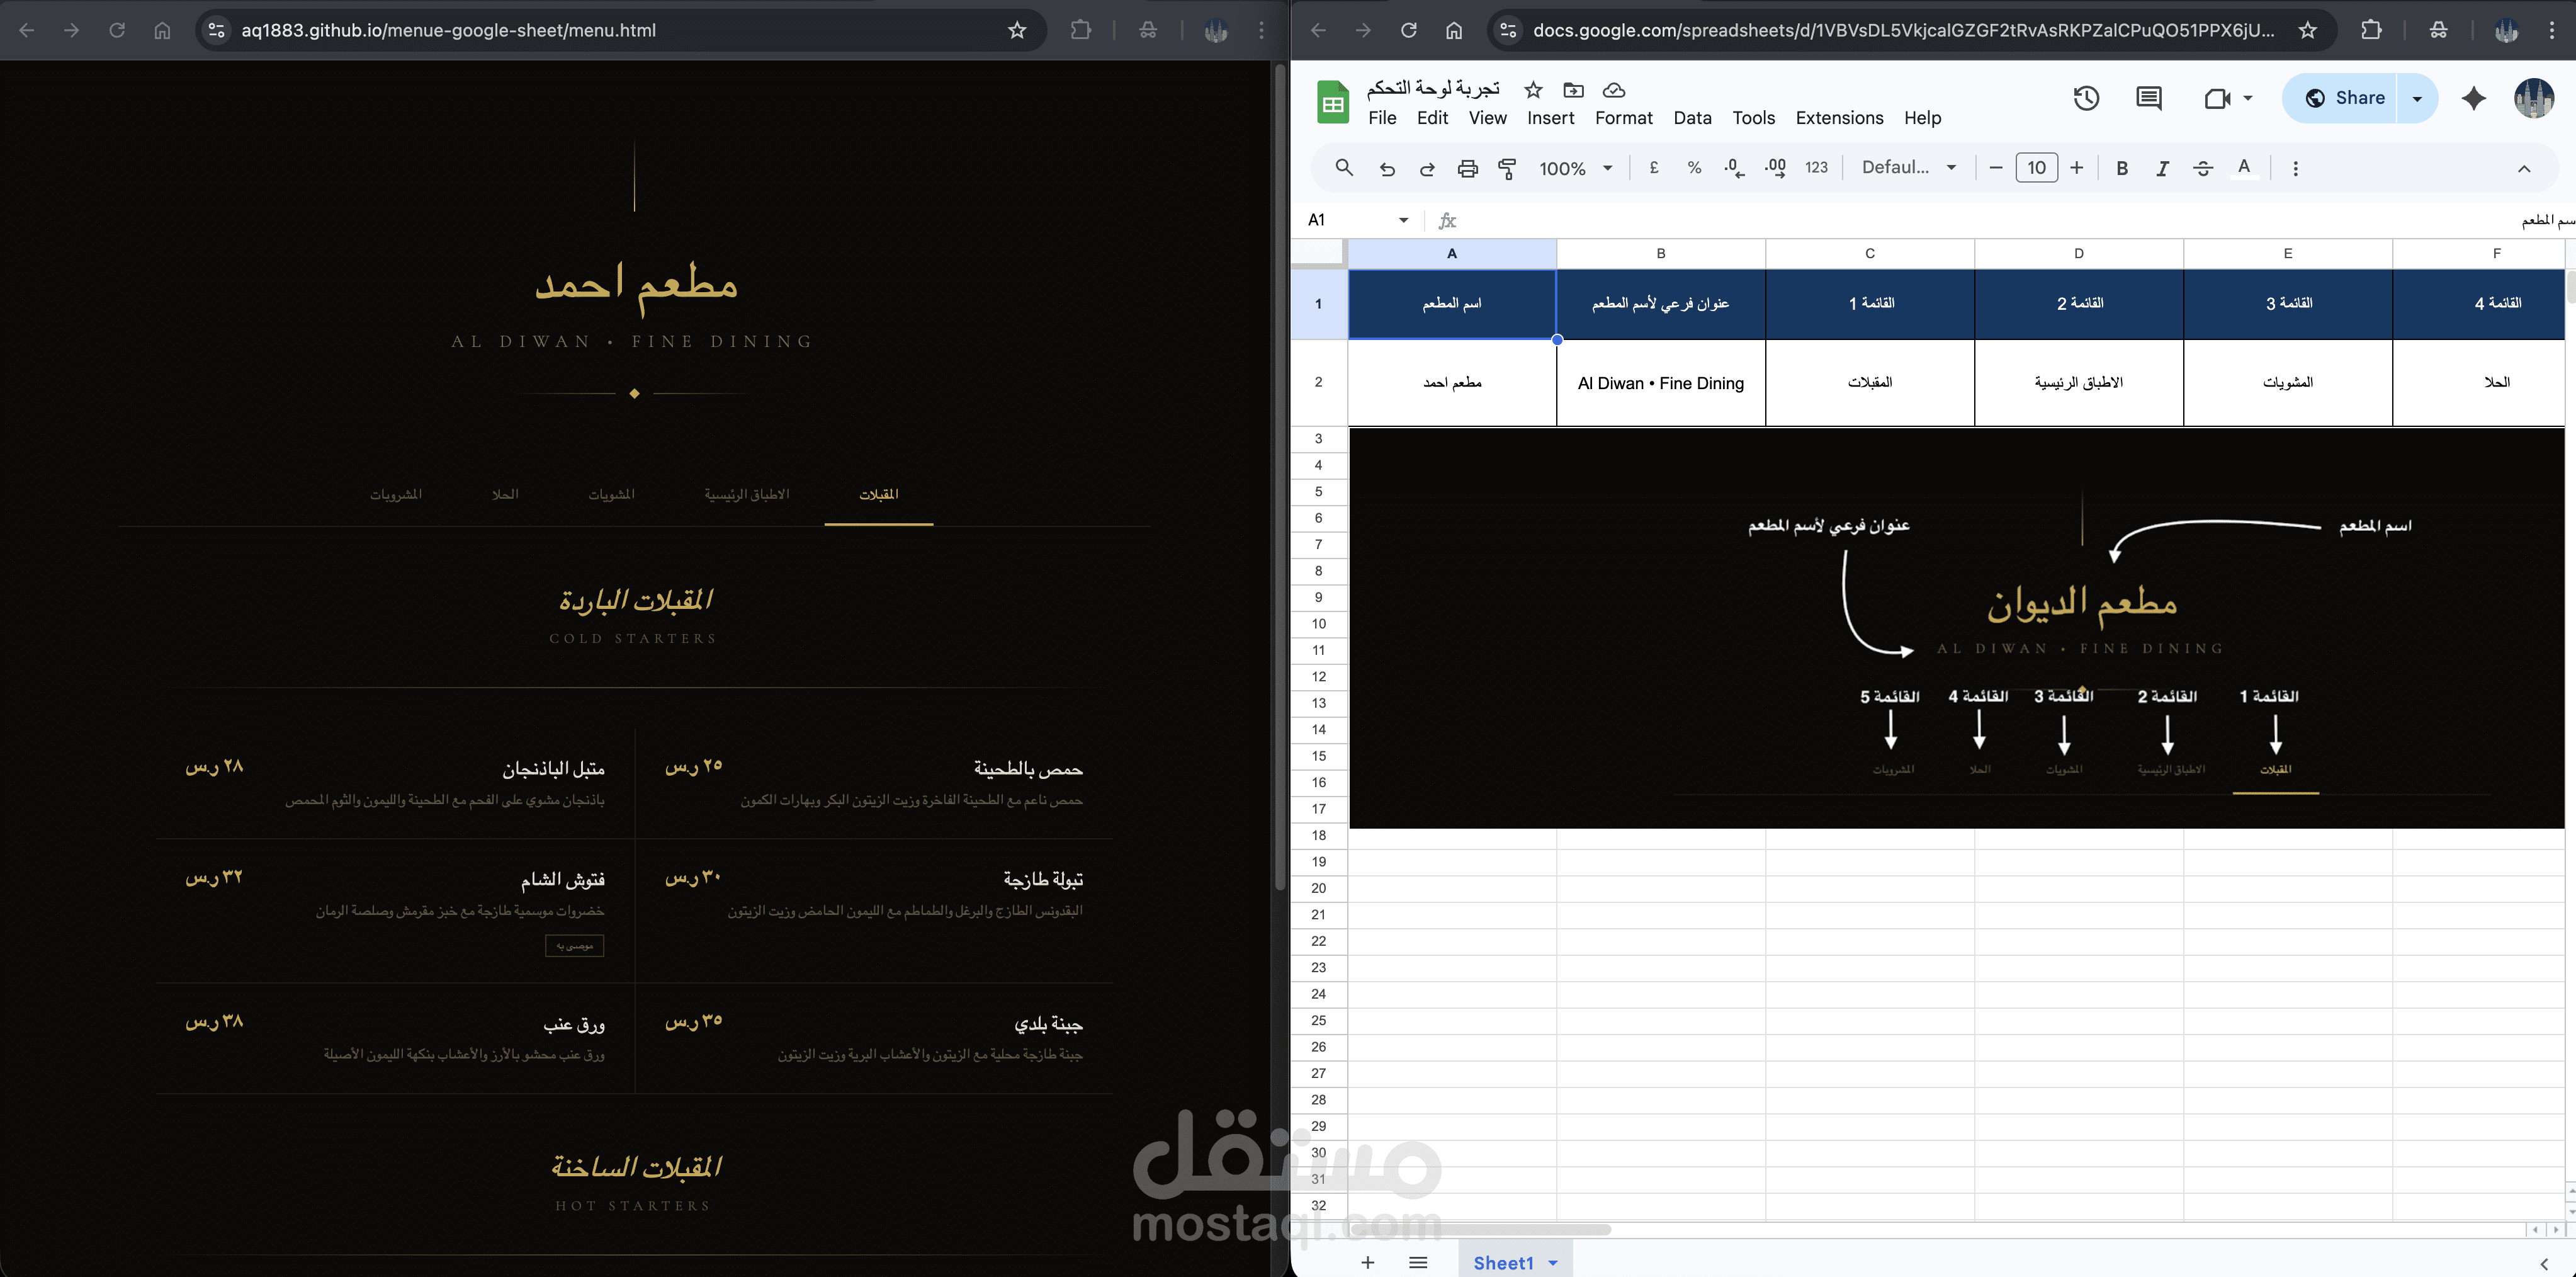The width and height of the screenshot is (2576, 1277).
Task: Click the Google account avatar in Sheets
Action: point(2534,98)
